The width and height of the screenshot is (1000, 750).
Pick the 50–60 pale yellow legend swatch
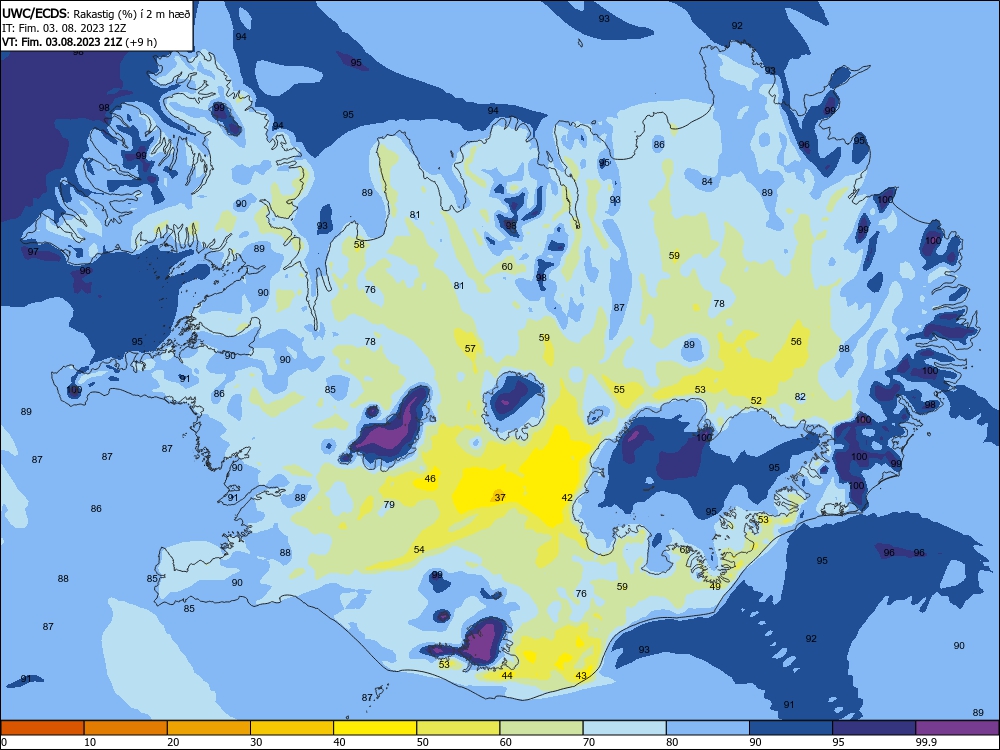pyautogui.click(x=458, y=728)
